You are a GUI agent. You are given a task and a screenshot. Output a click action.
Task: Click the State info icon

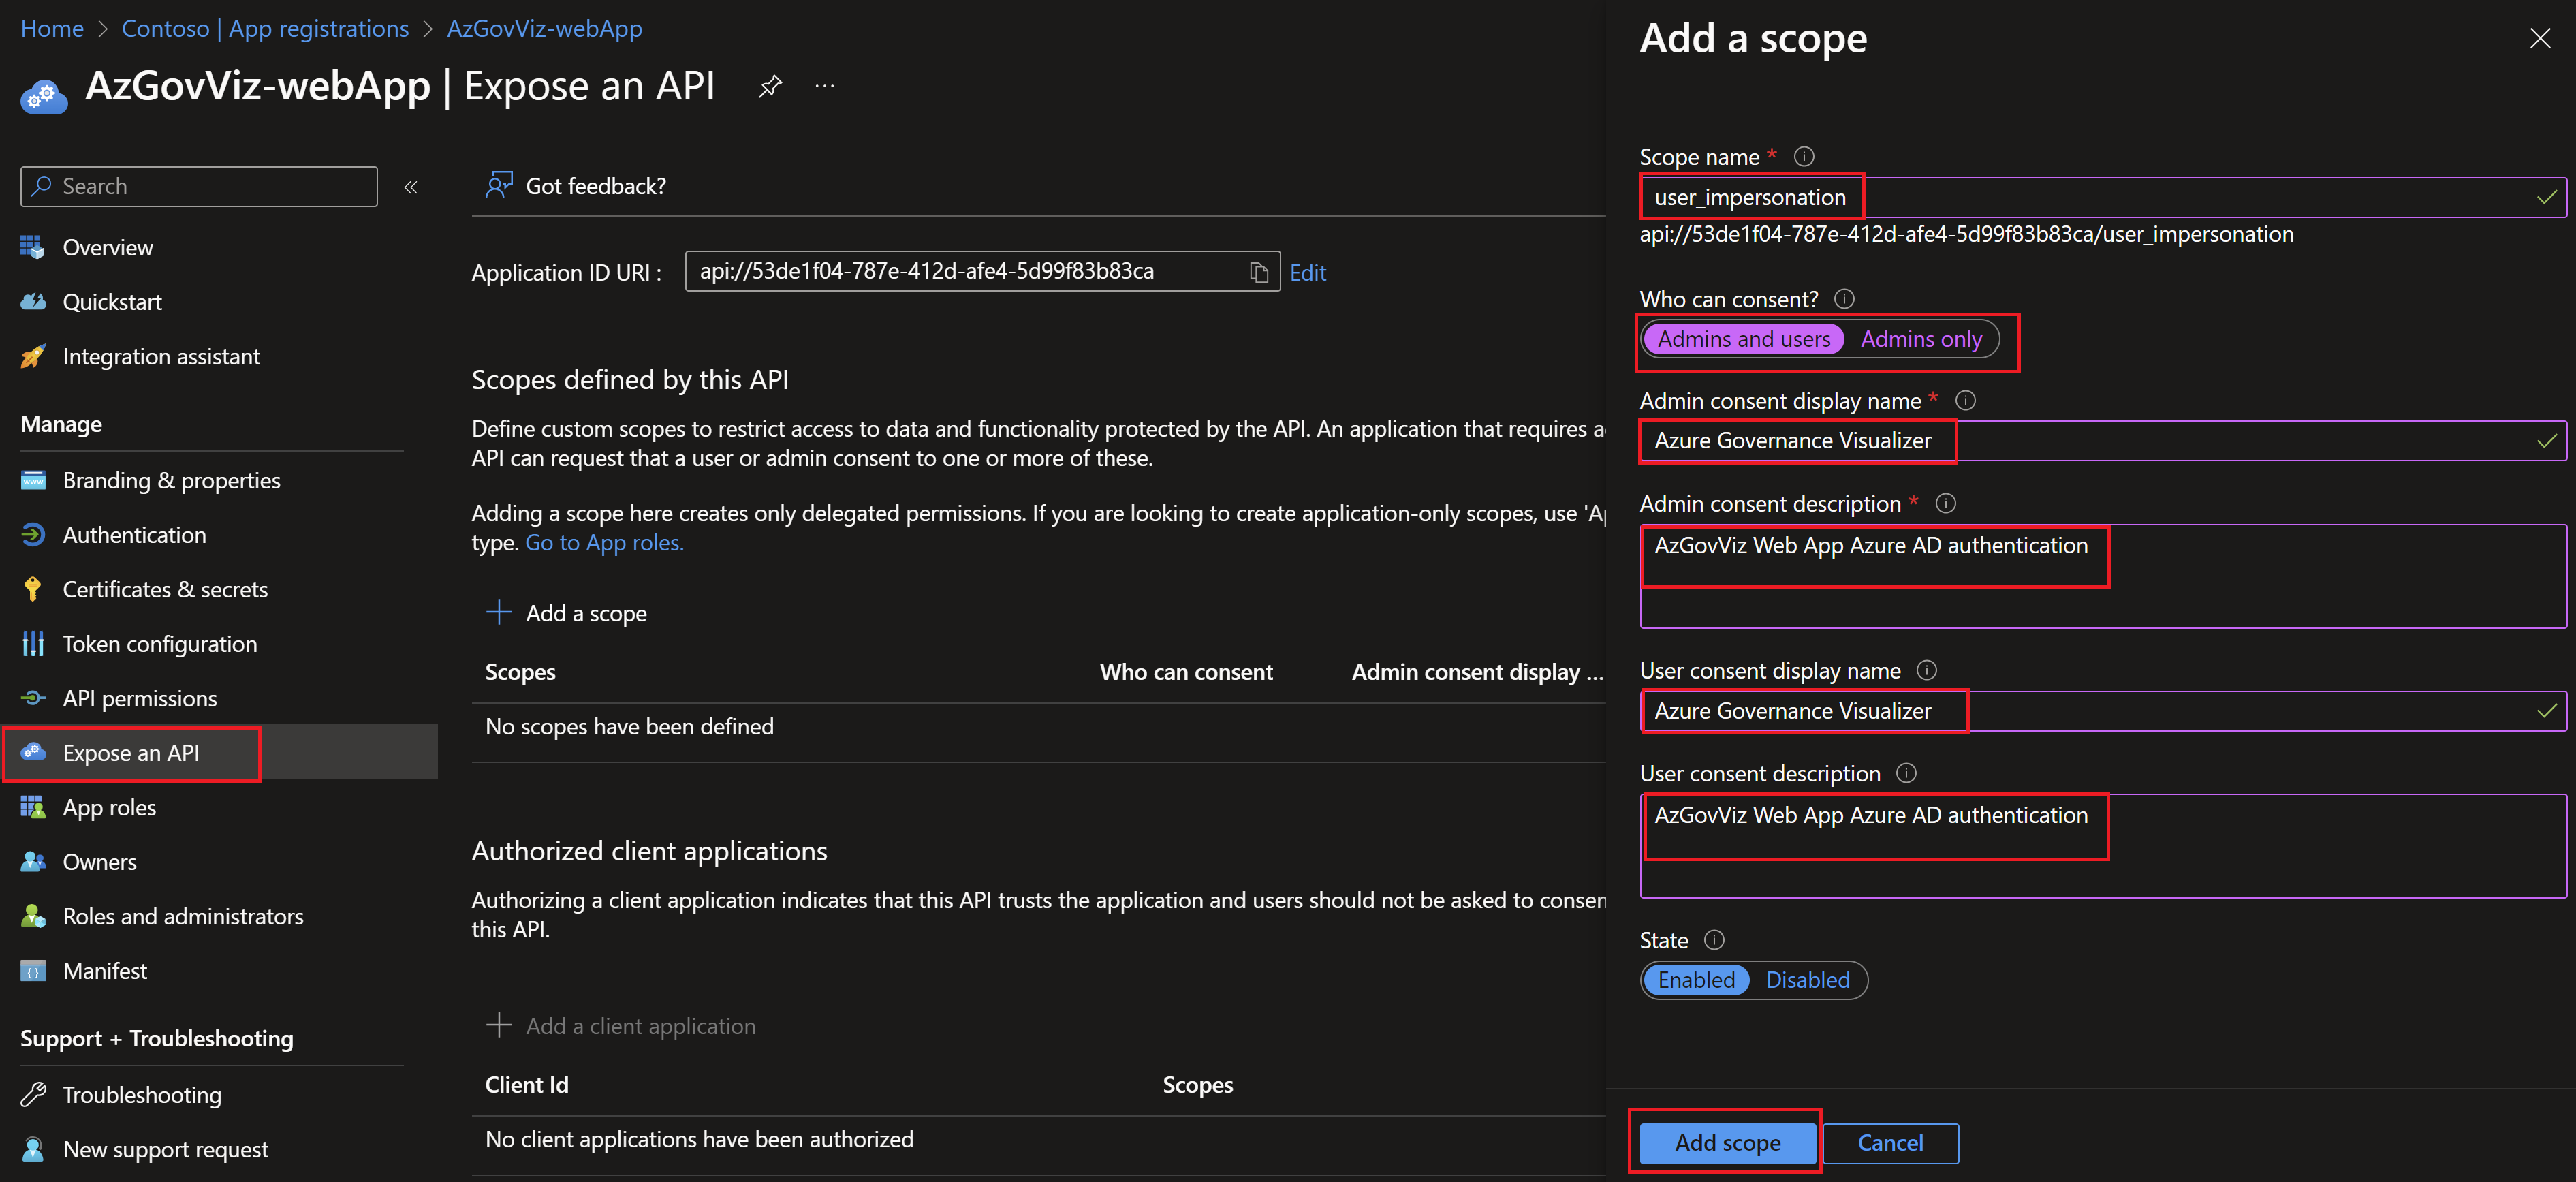[1714, 940]
